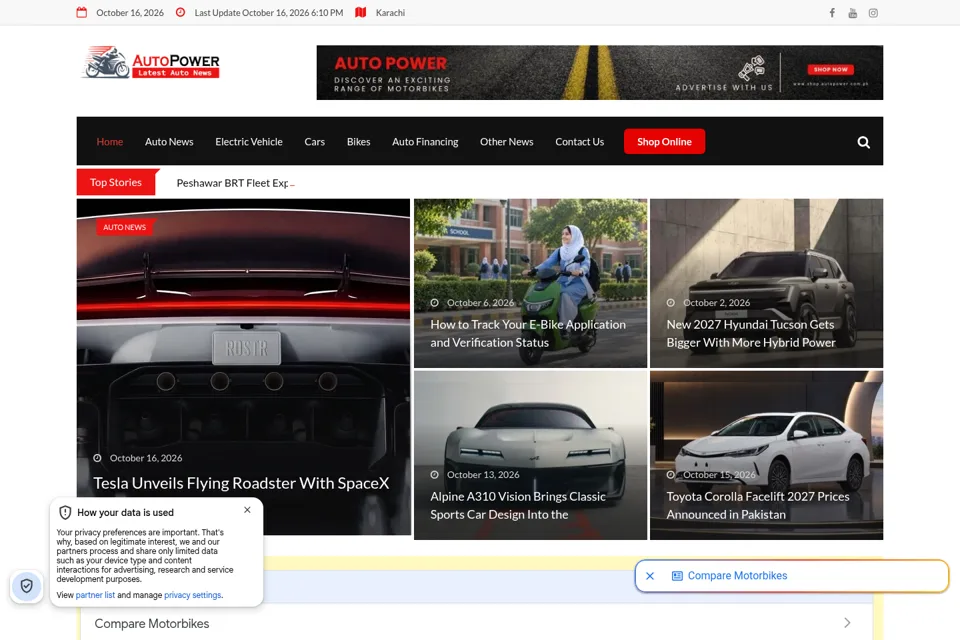Open the Facebook icon in top bar

tap(832, 13)
